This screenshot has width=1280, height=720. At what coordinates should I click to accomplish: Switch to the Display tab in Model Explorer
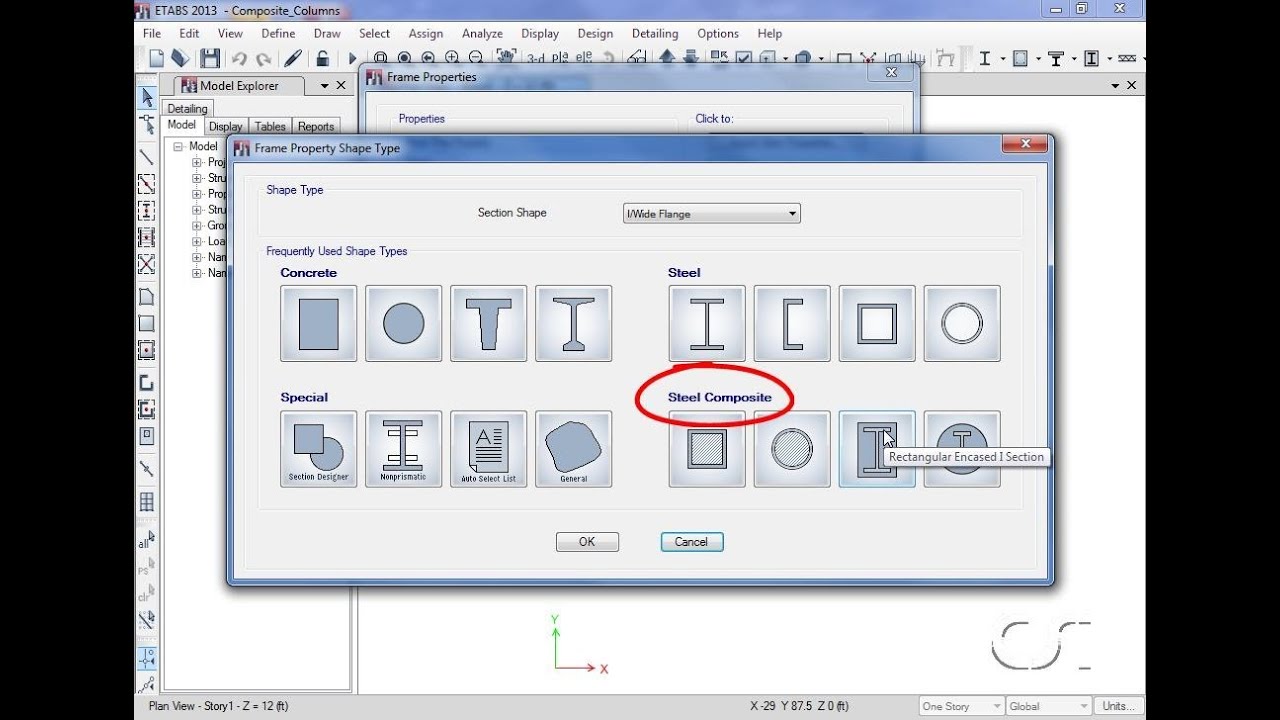click(x=226, y=127)
